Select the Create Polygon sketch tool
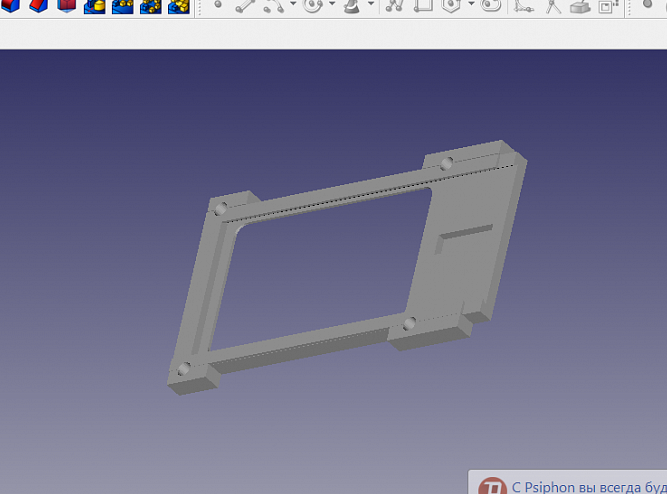 click(x=451, y=5)
